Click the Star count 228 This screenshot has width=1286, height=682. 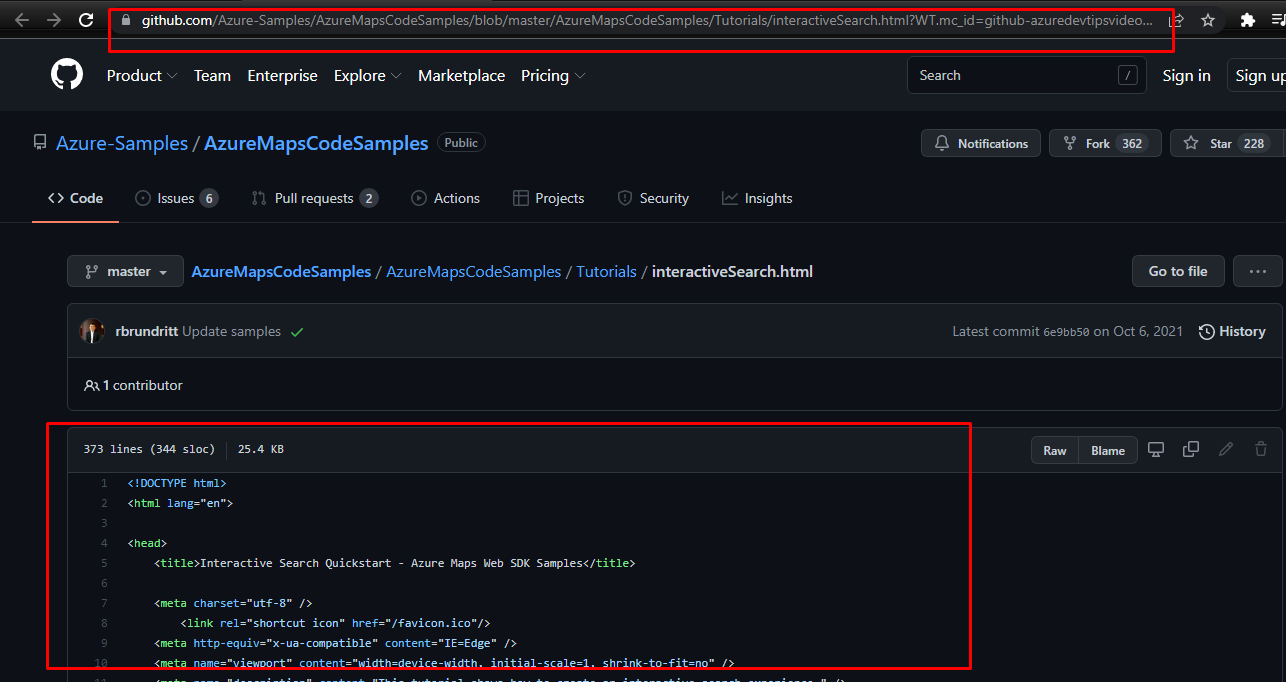tap(1254, 144)
